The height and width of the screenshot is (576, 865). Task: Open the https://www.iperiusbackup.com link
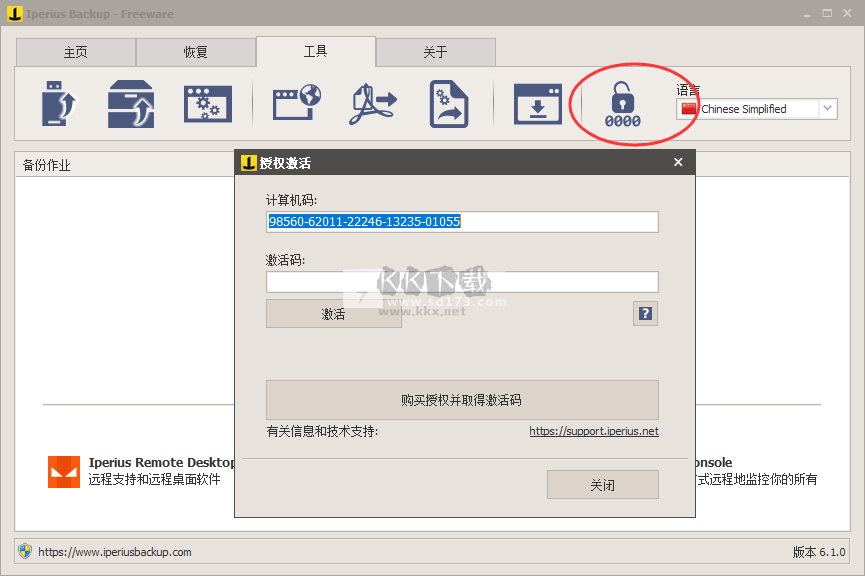(x=115, y=552)
